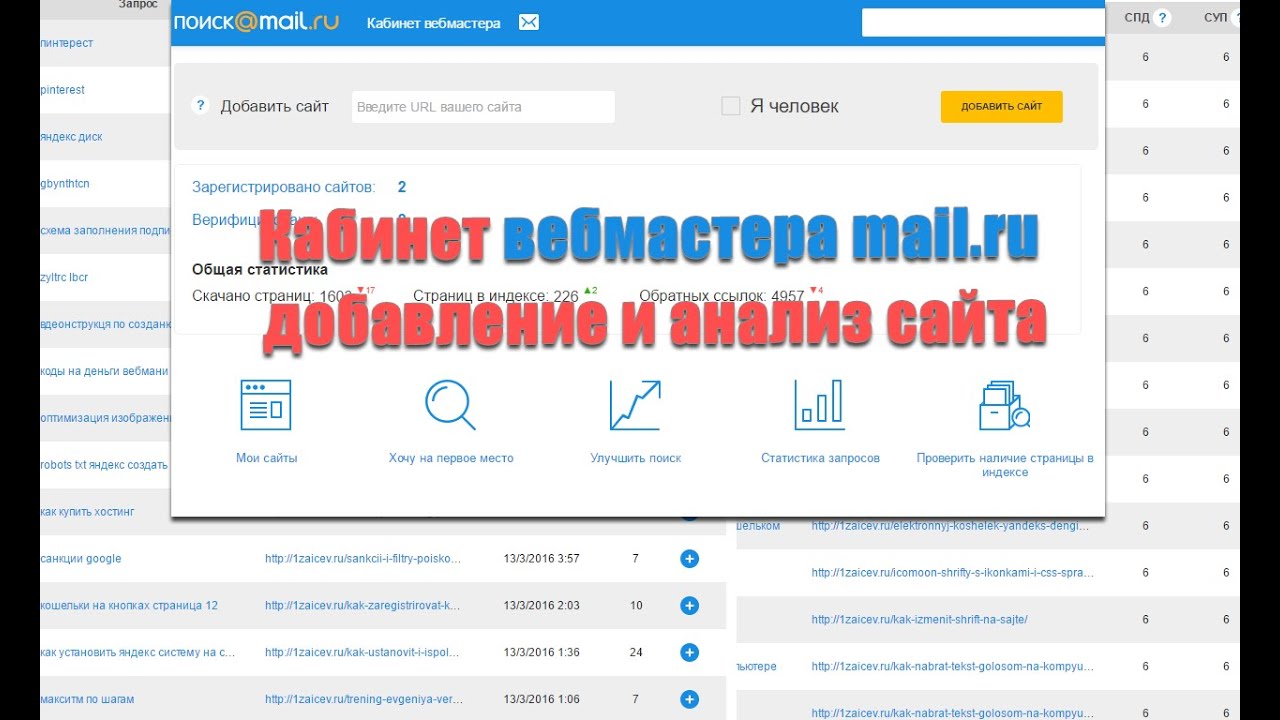The image size is (1280, 720).
Task: Open the Проверить наличие страницы в индексе icon
Action: coord(1004,405)
